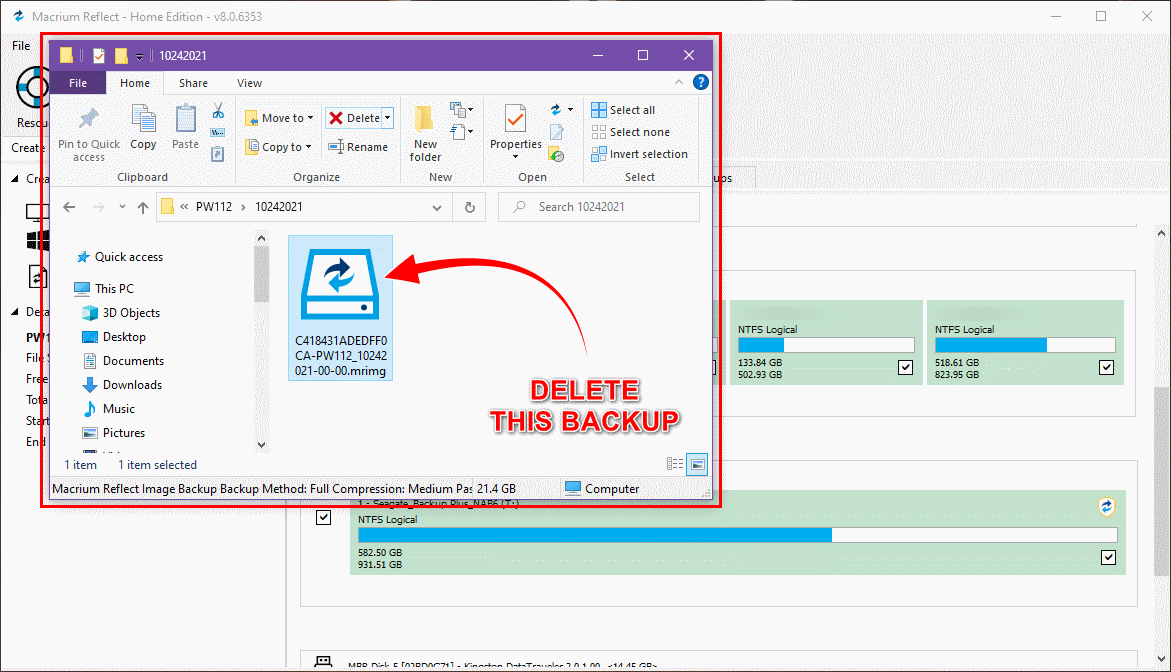Click the History icon in Open group
The height and width of the screenshot is (672, 1171).
[556, 154]
